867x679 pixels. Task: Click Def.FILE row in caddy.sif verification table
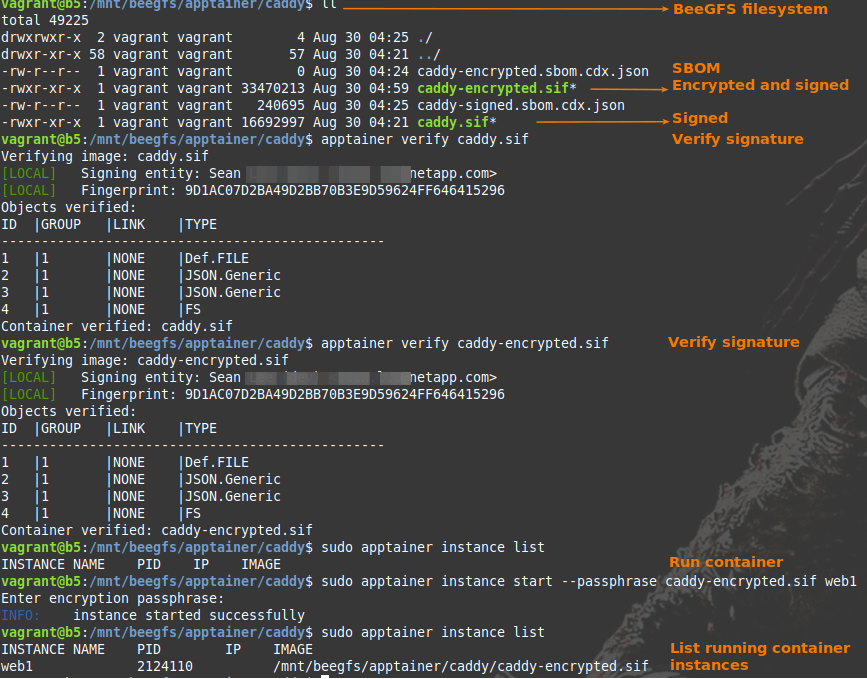tap(125, 258)
